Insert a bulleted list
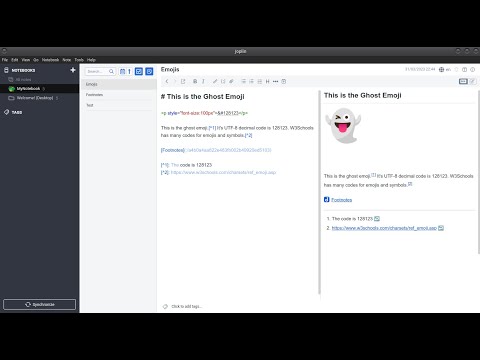The image size is (480, 360). (x=243, y=81)
